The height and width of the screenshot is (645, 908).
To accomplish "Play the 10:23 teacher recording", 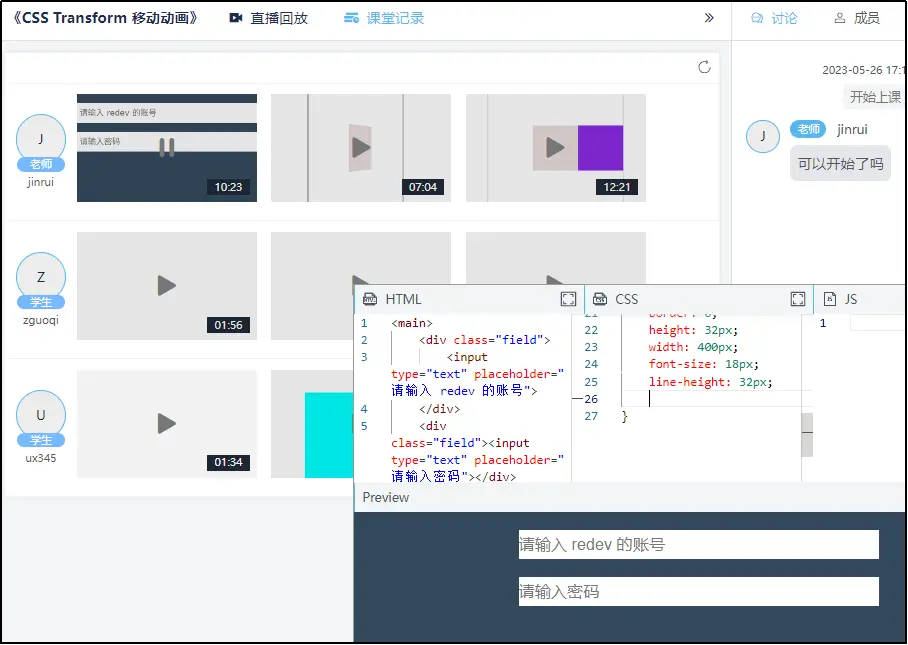I will tap(166, 148).
